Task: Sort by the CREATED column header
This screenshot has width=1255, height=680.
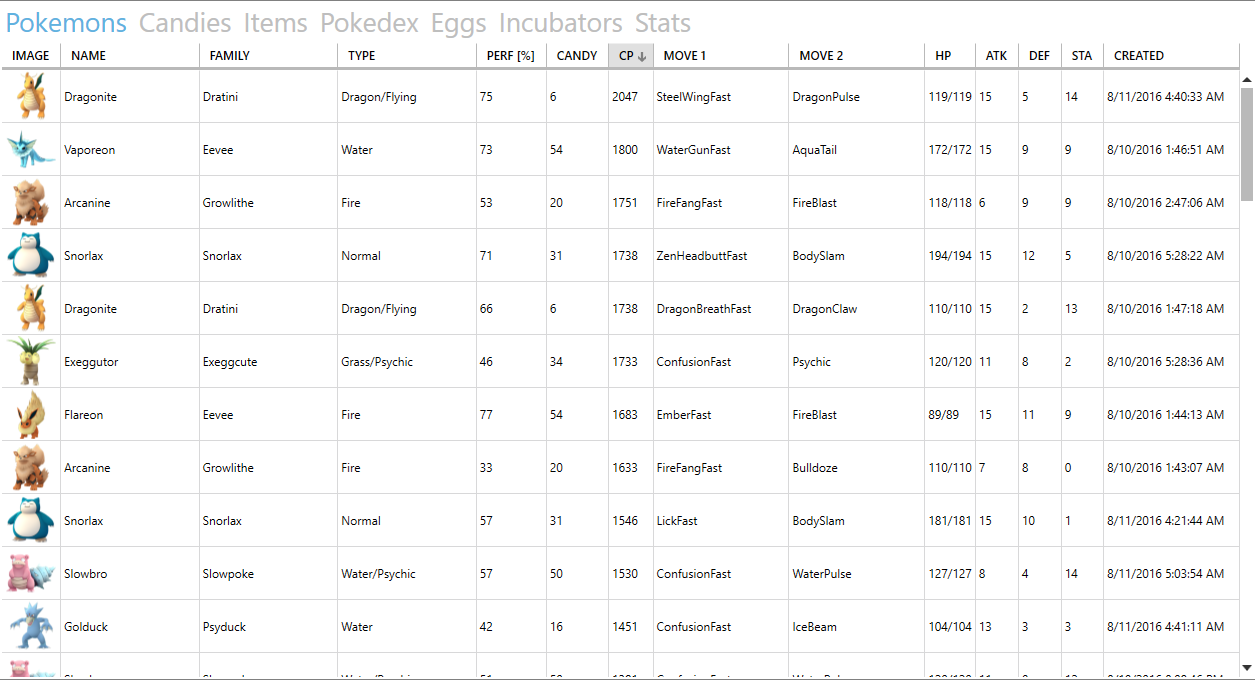Action: pos(1139,56)
